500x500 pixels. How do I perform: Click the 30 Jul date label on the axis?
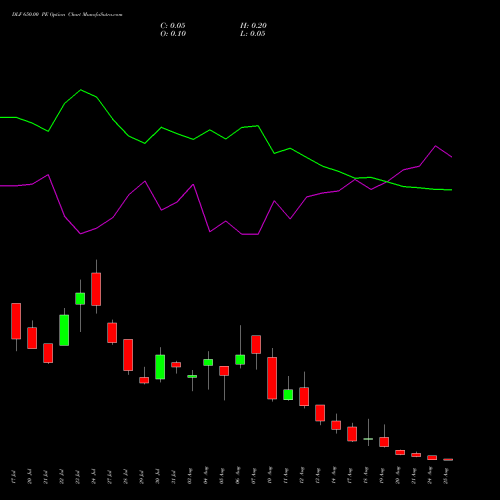[158, 477]
